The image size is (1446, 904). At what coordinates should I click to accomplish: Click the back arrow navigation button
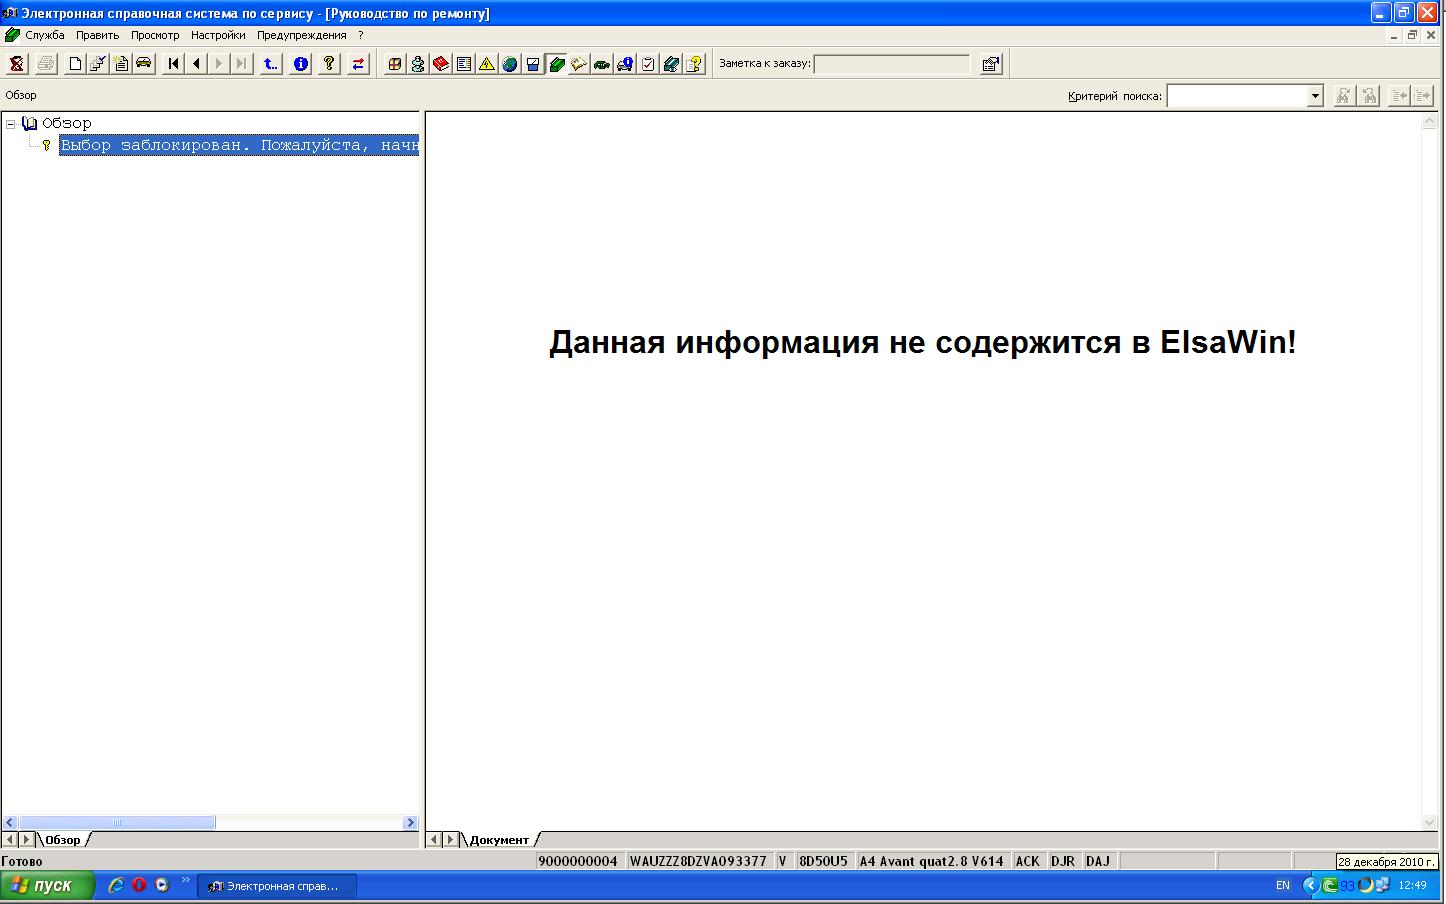(196, 64)
